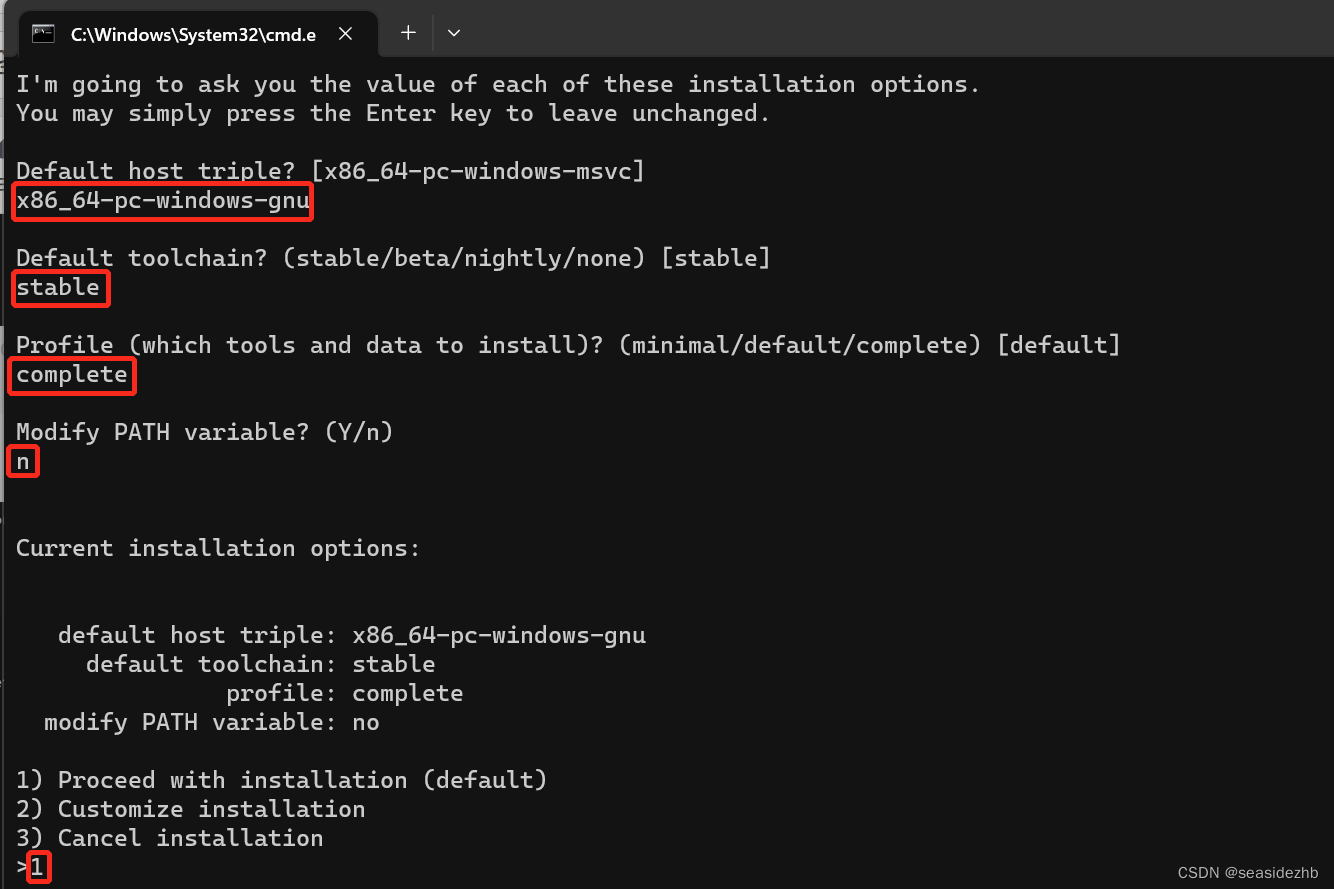The image size is (1334, 889).
Task: Close the cmd.exe tab with X
Action: pyautogui.click(x=345, y=32)
